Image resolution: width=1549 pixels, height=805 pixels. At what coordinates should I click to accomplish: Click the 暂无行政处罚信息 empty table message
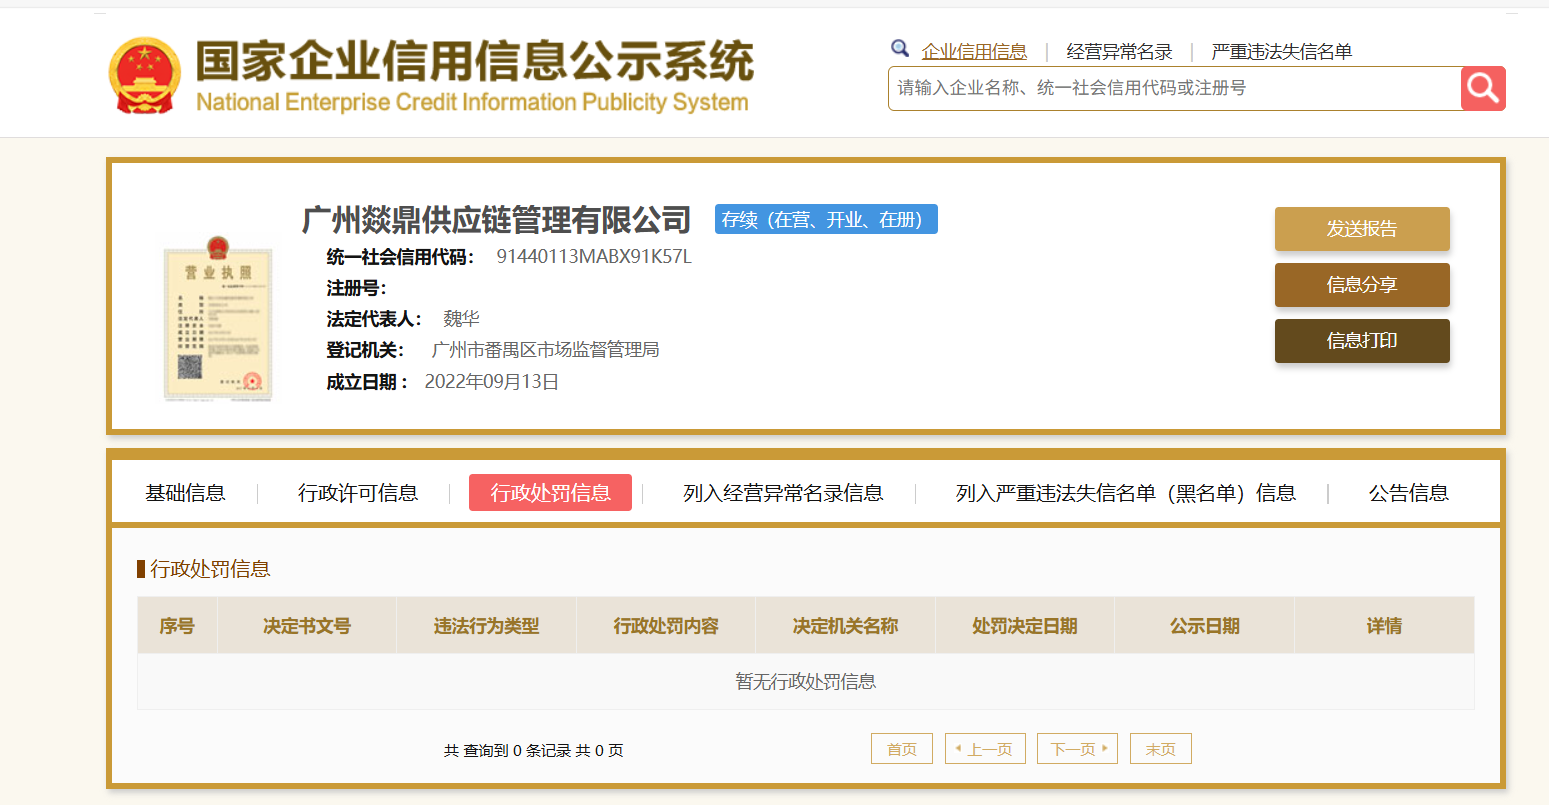(806, 682)
